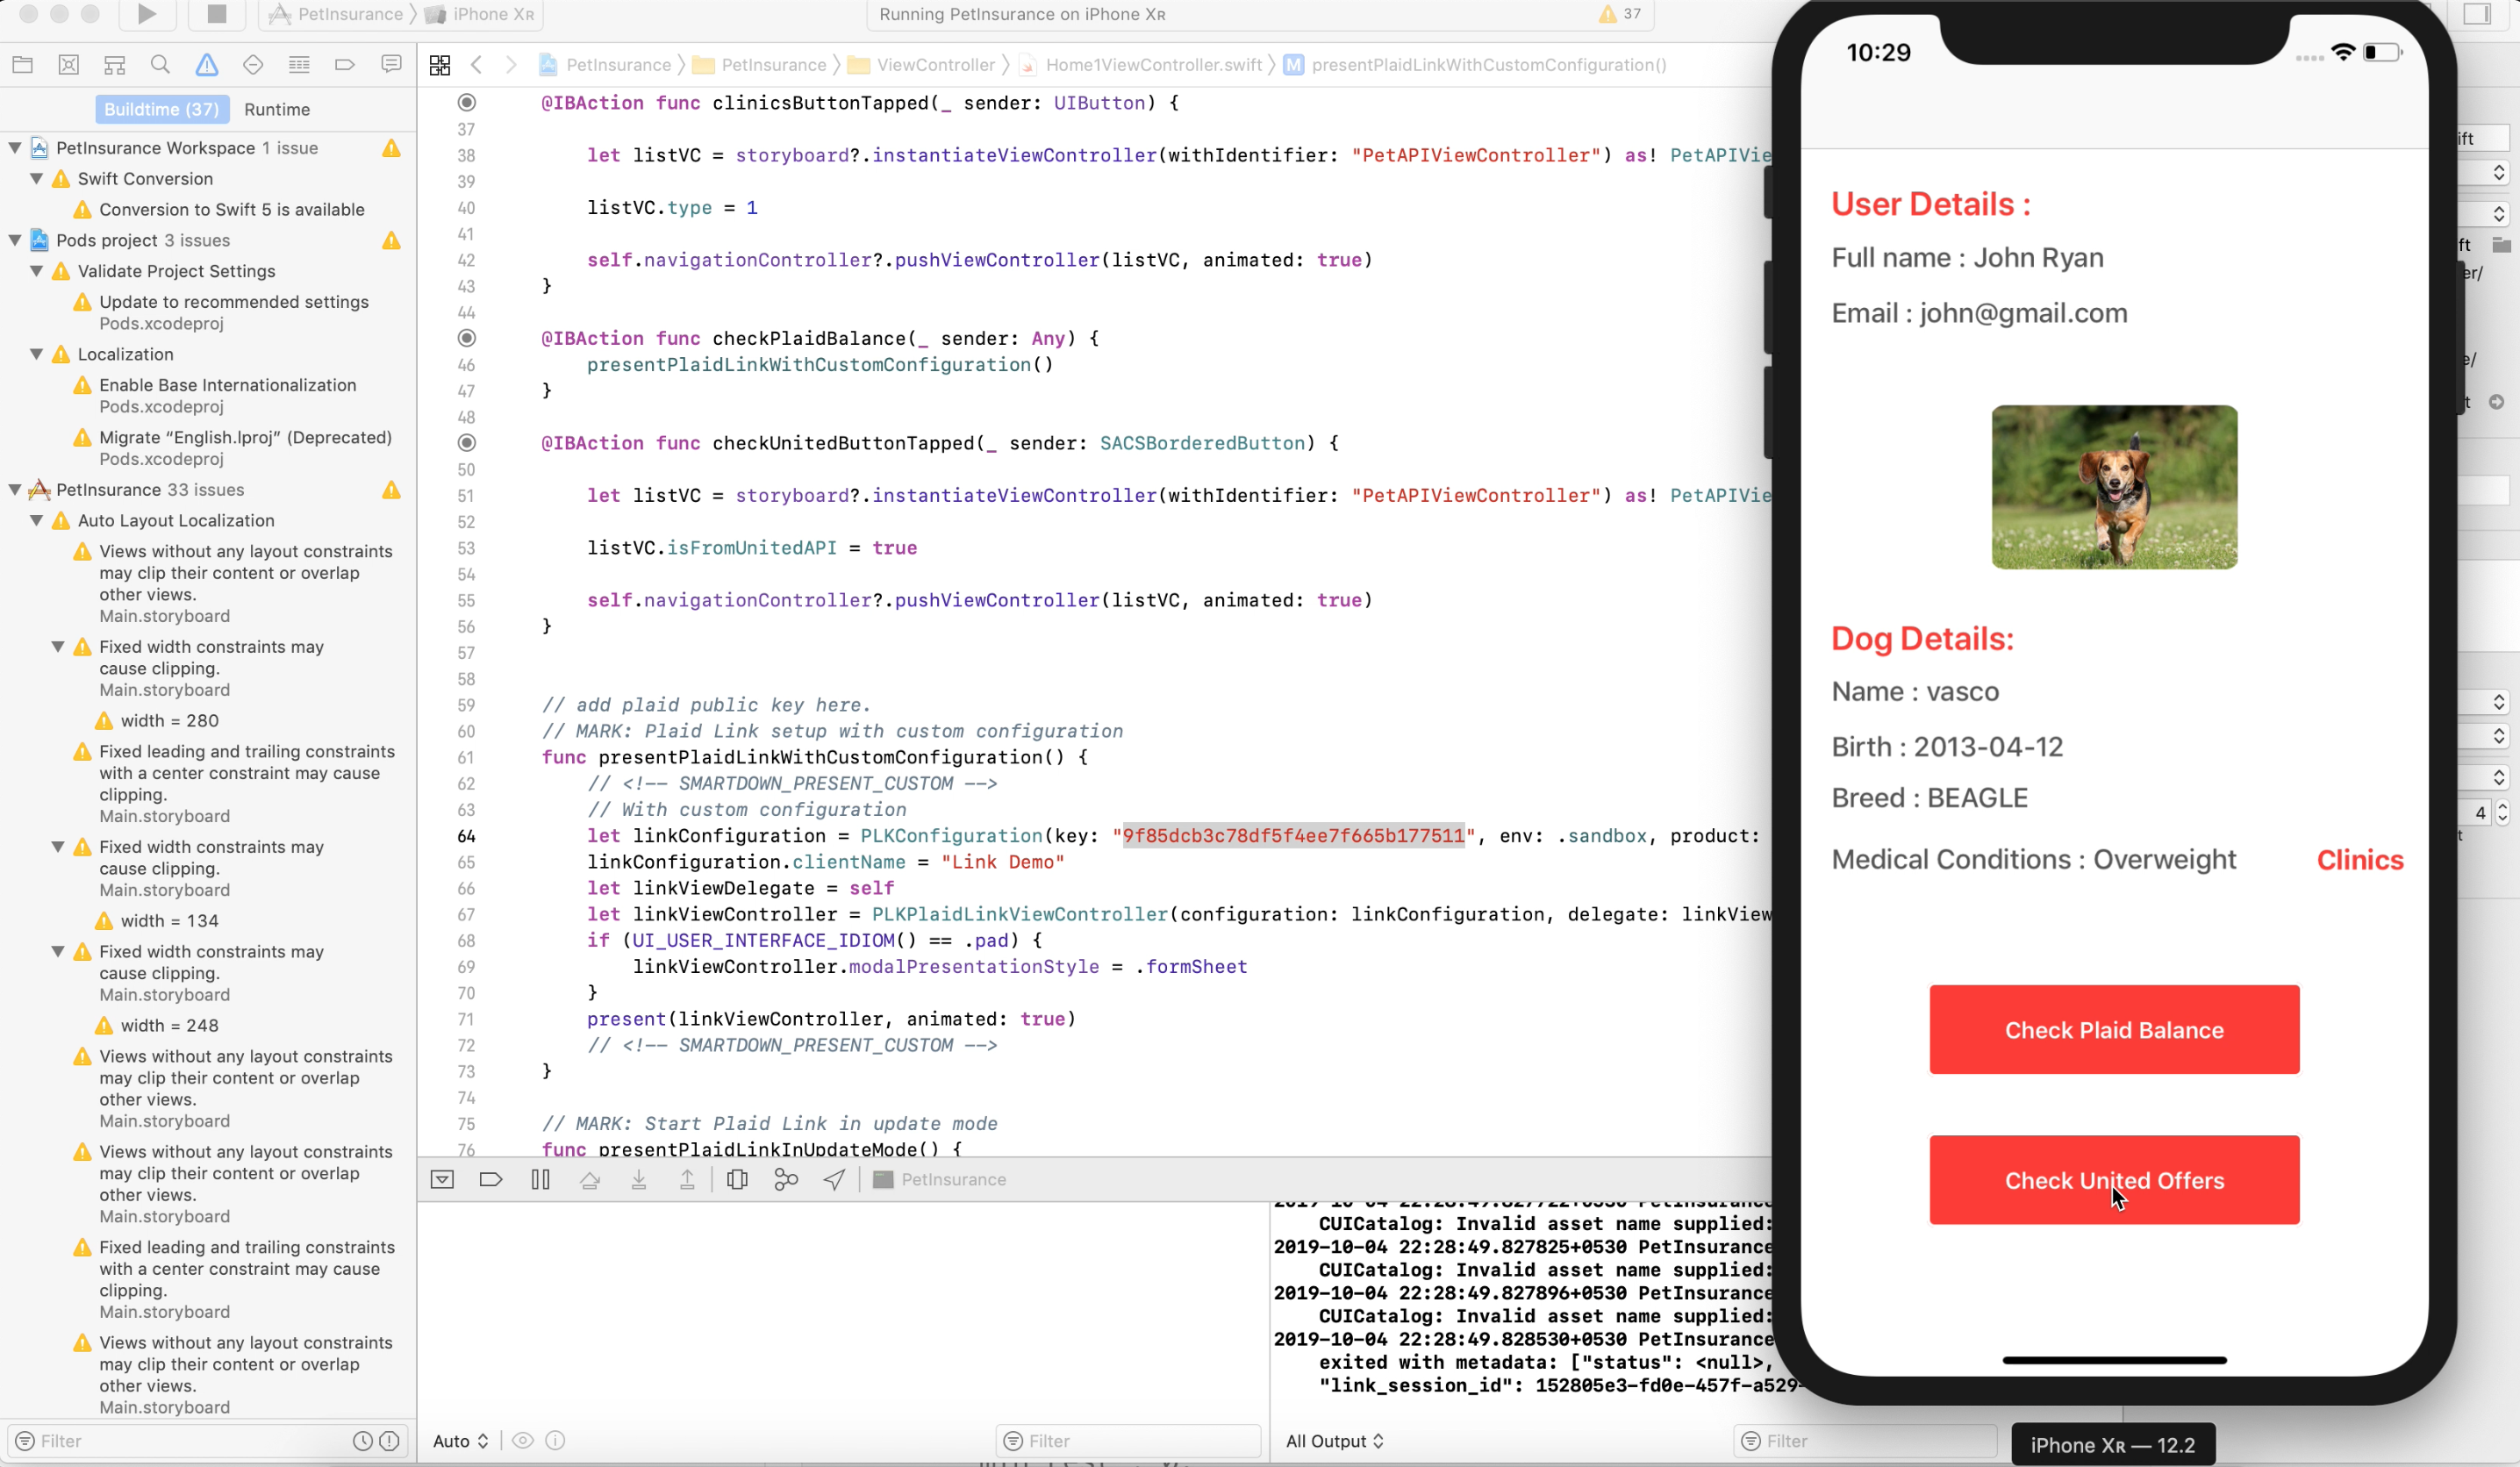Image resolution: width=2520 pixels, height=1467 pixels.
Task: Switch to the Runtime issues tab
Action: tap(277, 109)
